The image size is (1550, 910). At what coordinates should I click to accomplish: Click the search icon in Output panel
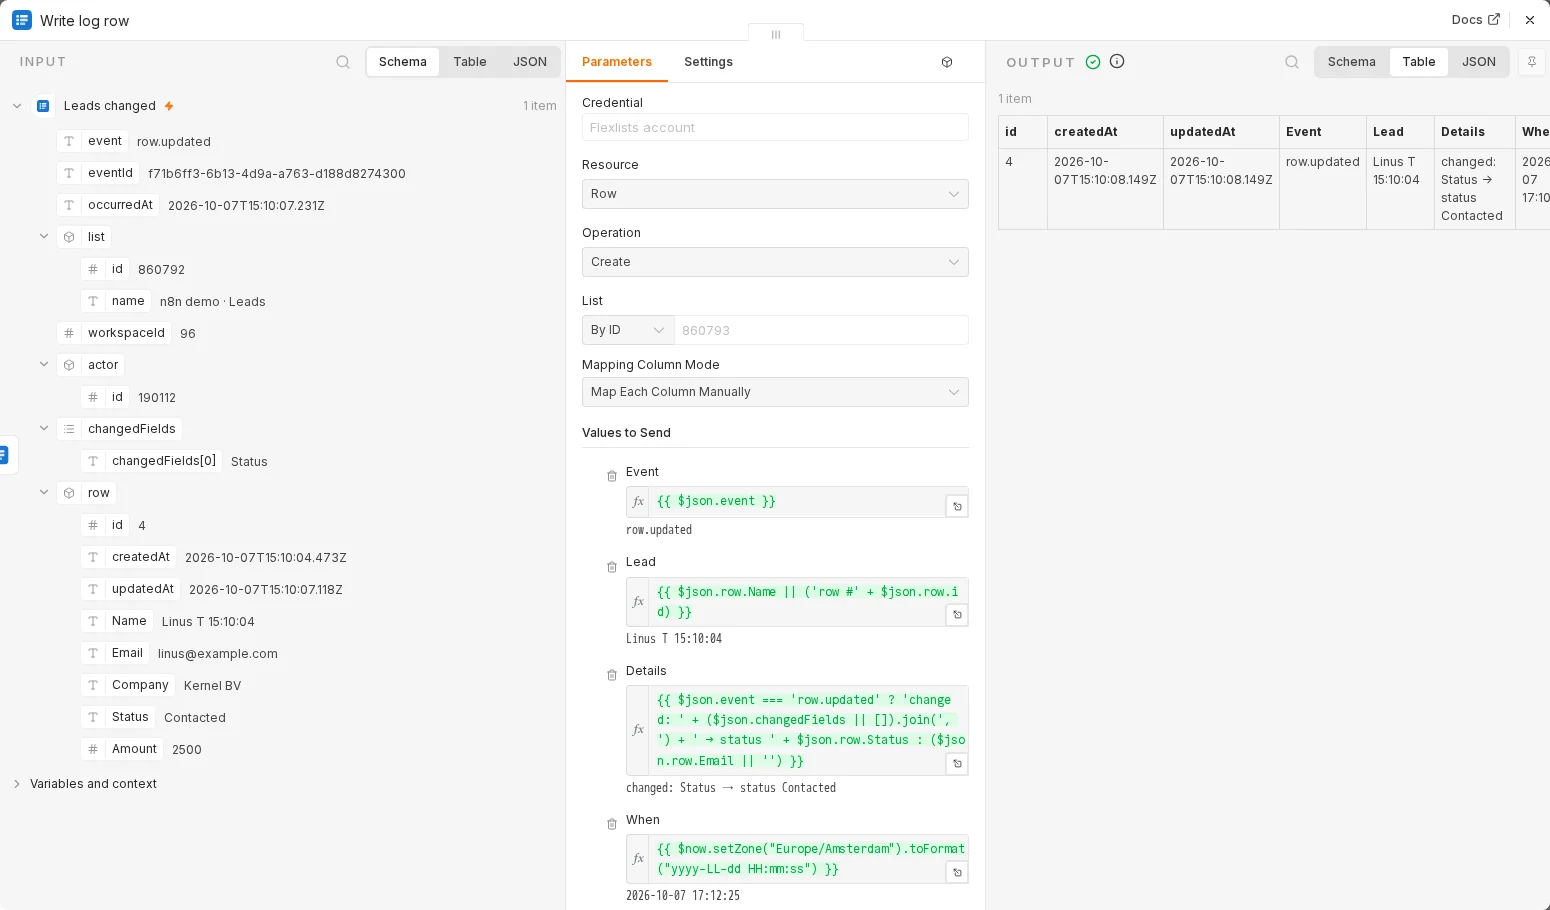coord(1292,62)
